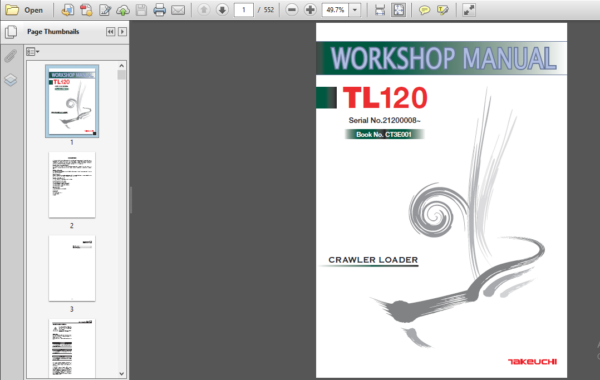Open the Layers panel icon

tap(11, 80)
